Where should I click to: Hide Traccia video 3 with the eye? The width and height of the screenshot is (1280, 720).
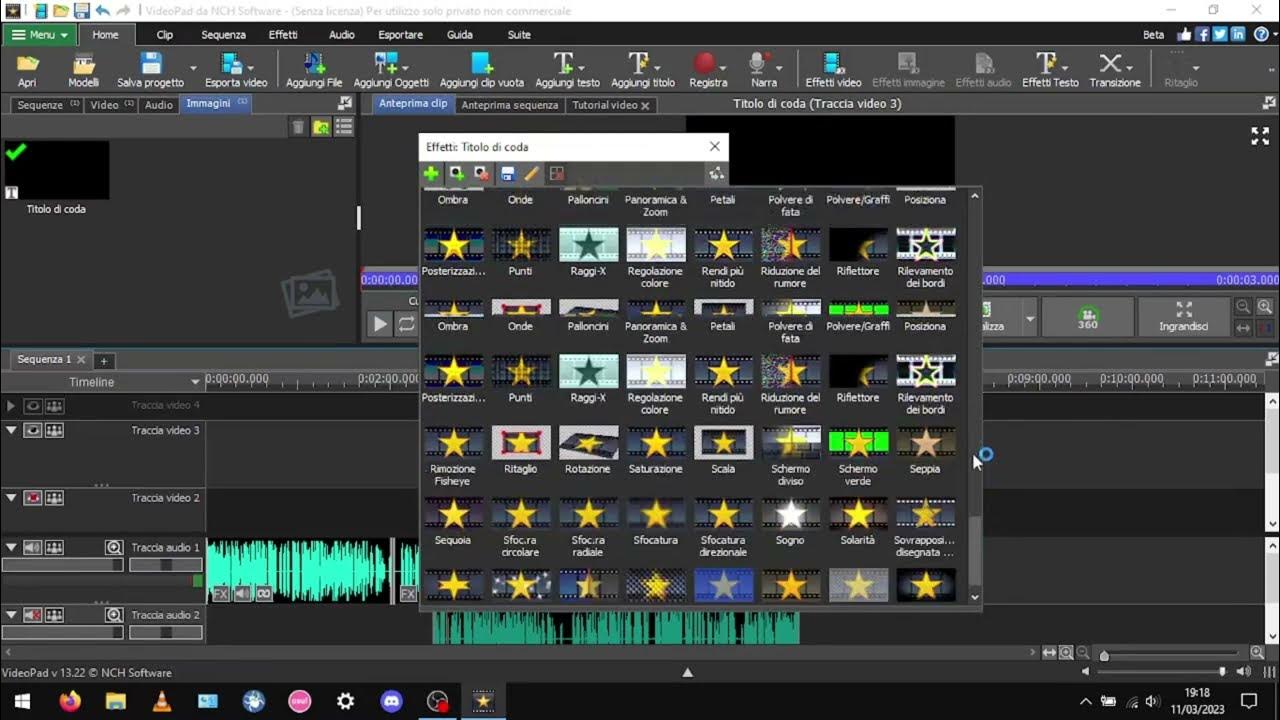[x=33, y=431]
